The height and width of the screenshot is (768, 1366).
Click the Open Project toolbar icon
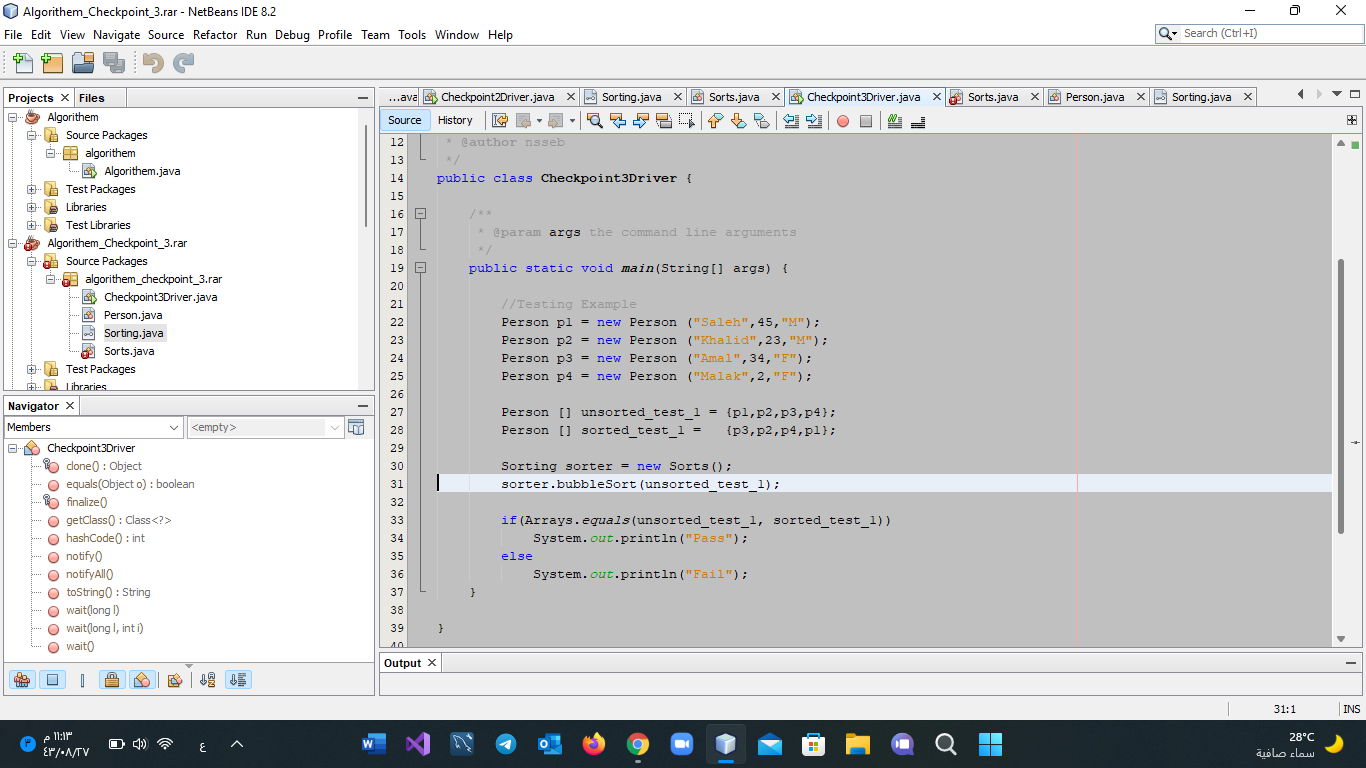83,63
